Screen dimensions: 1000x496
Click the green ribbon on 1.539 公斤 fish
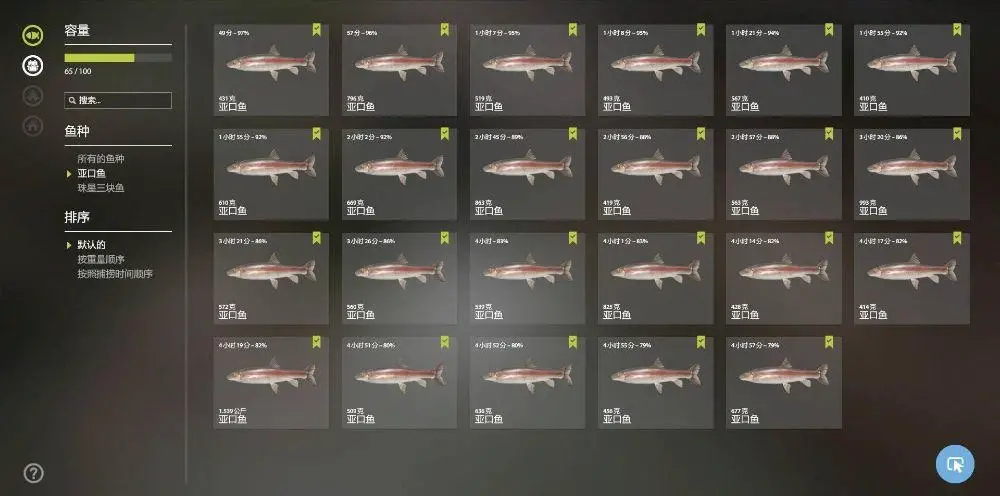coord(316,342)
